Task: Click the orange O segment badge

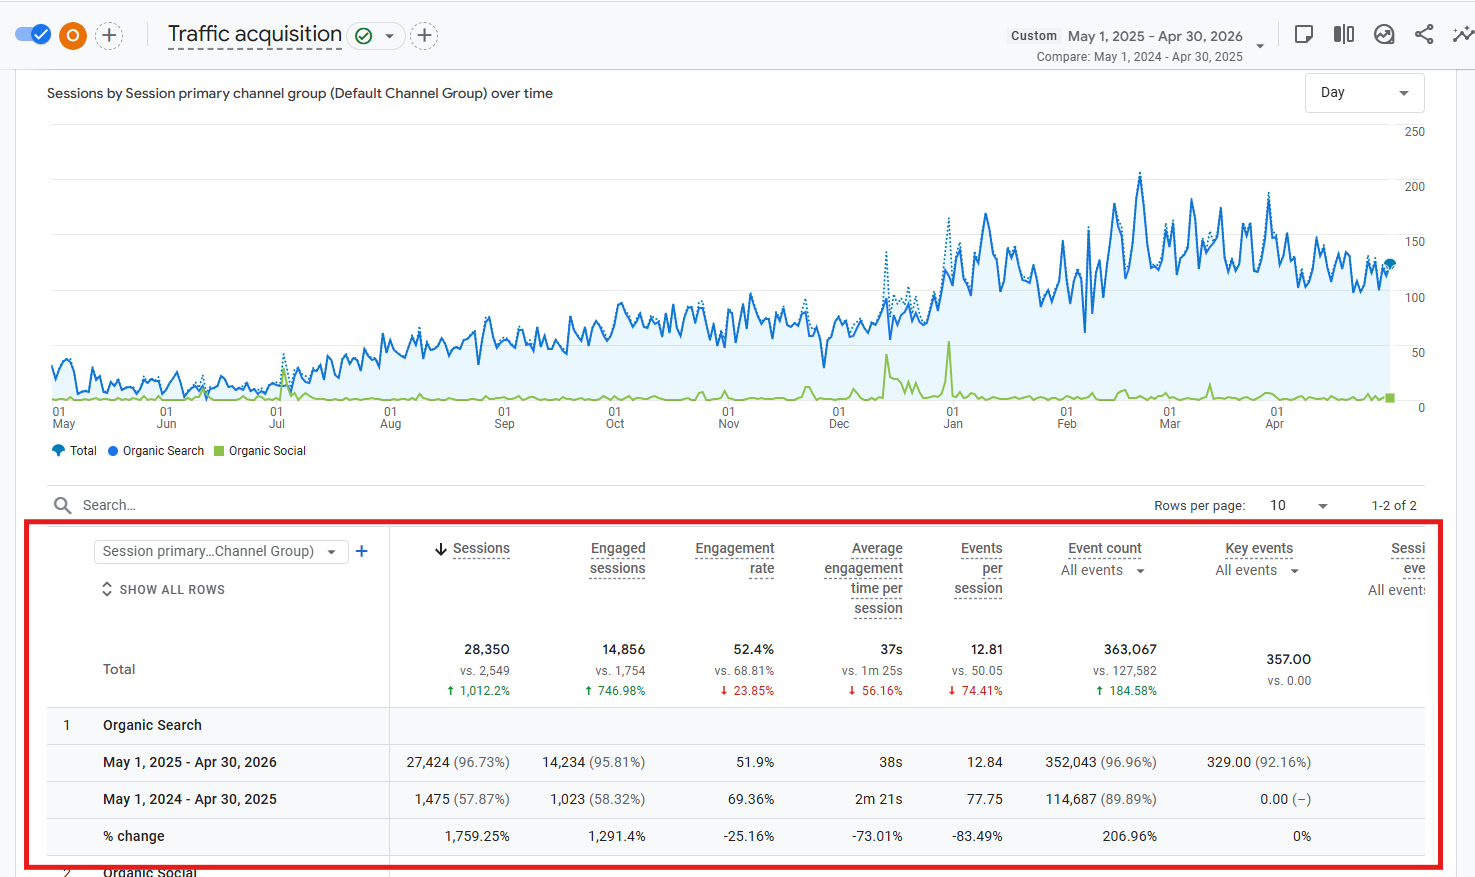Action: 73,35
